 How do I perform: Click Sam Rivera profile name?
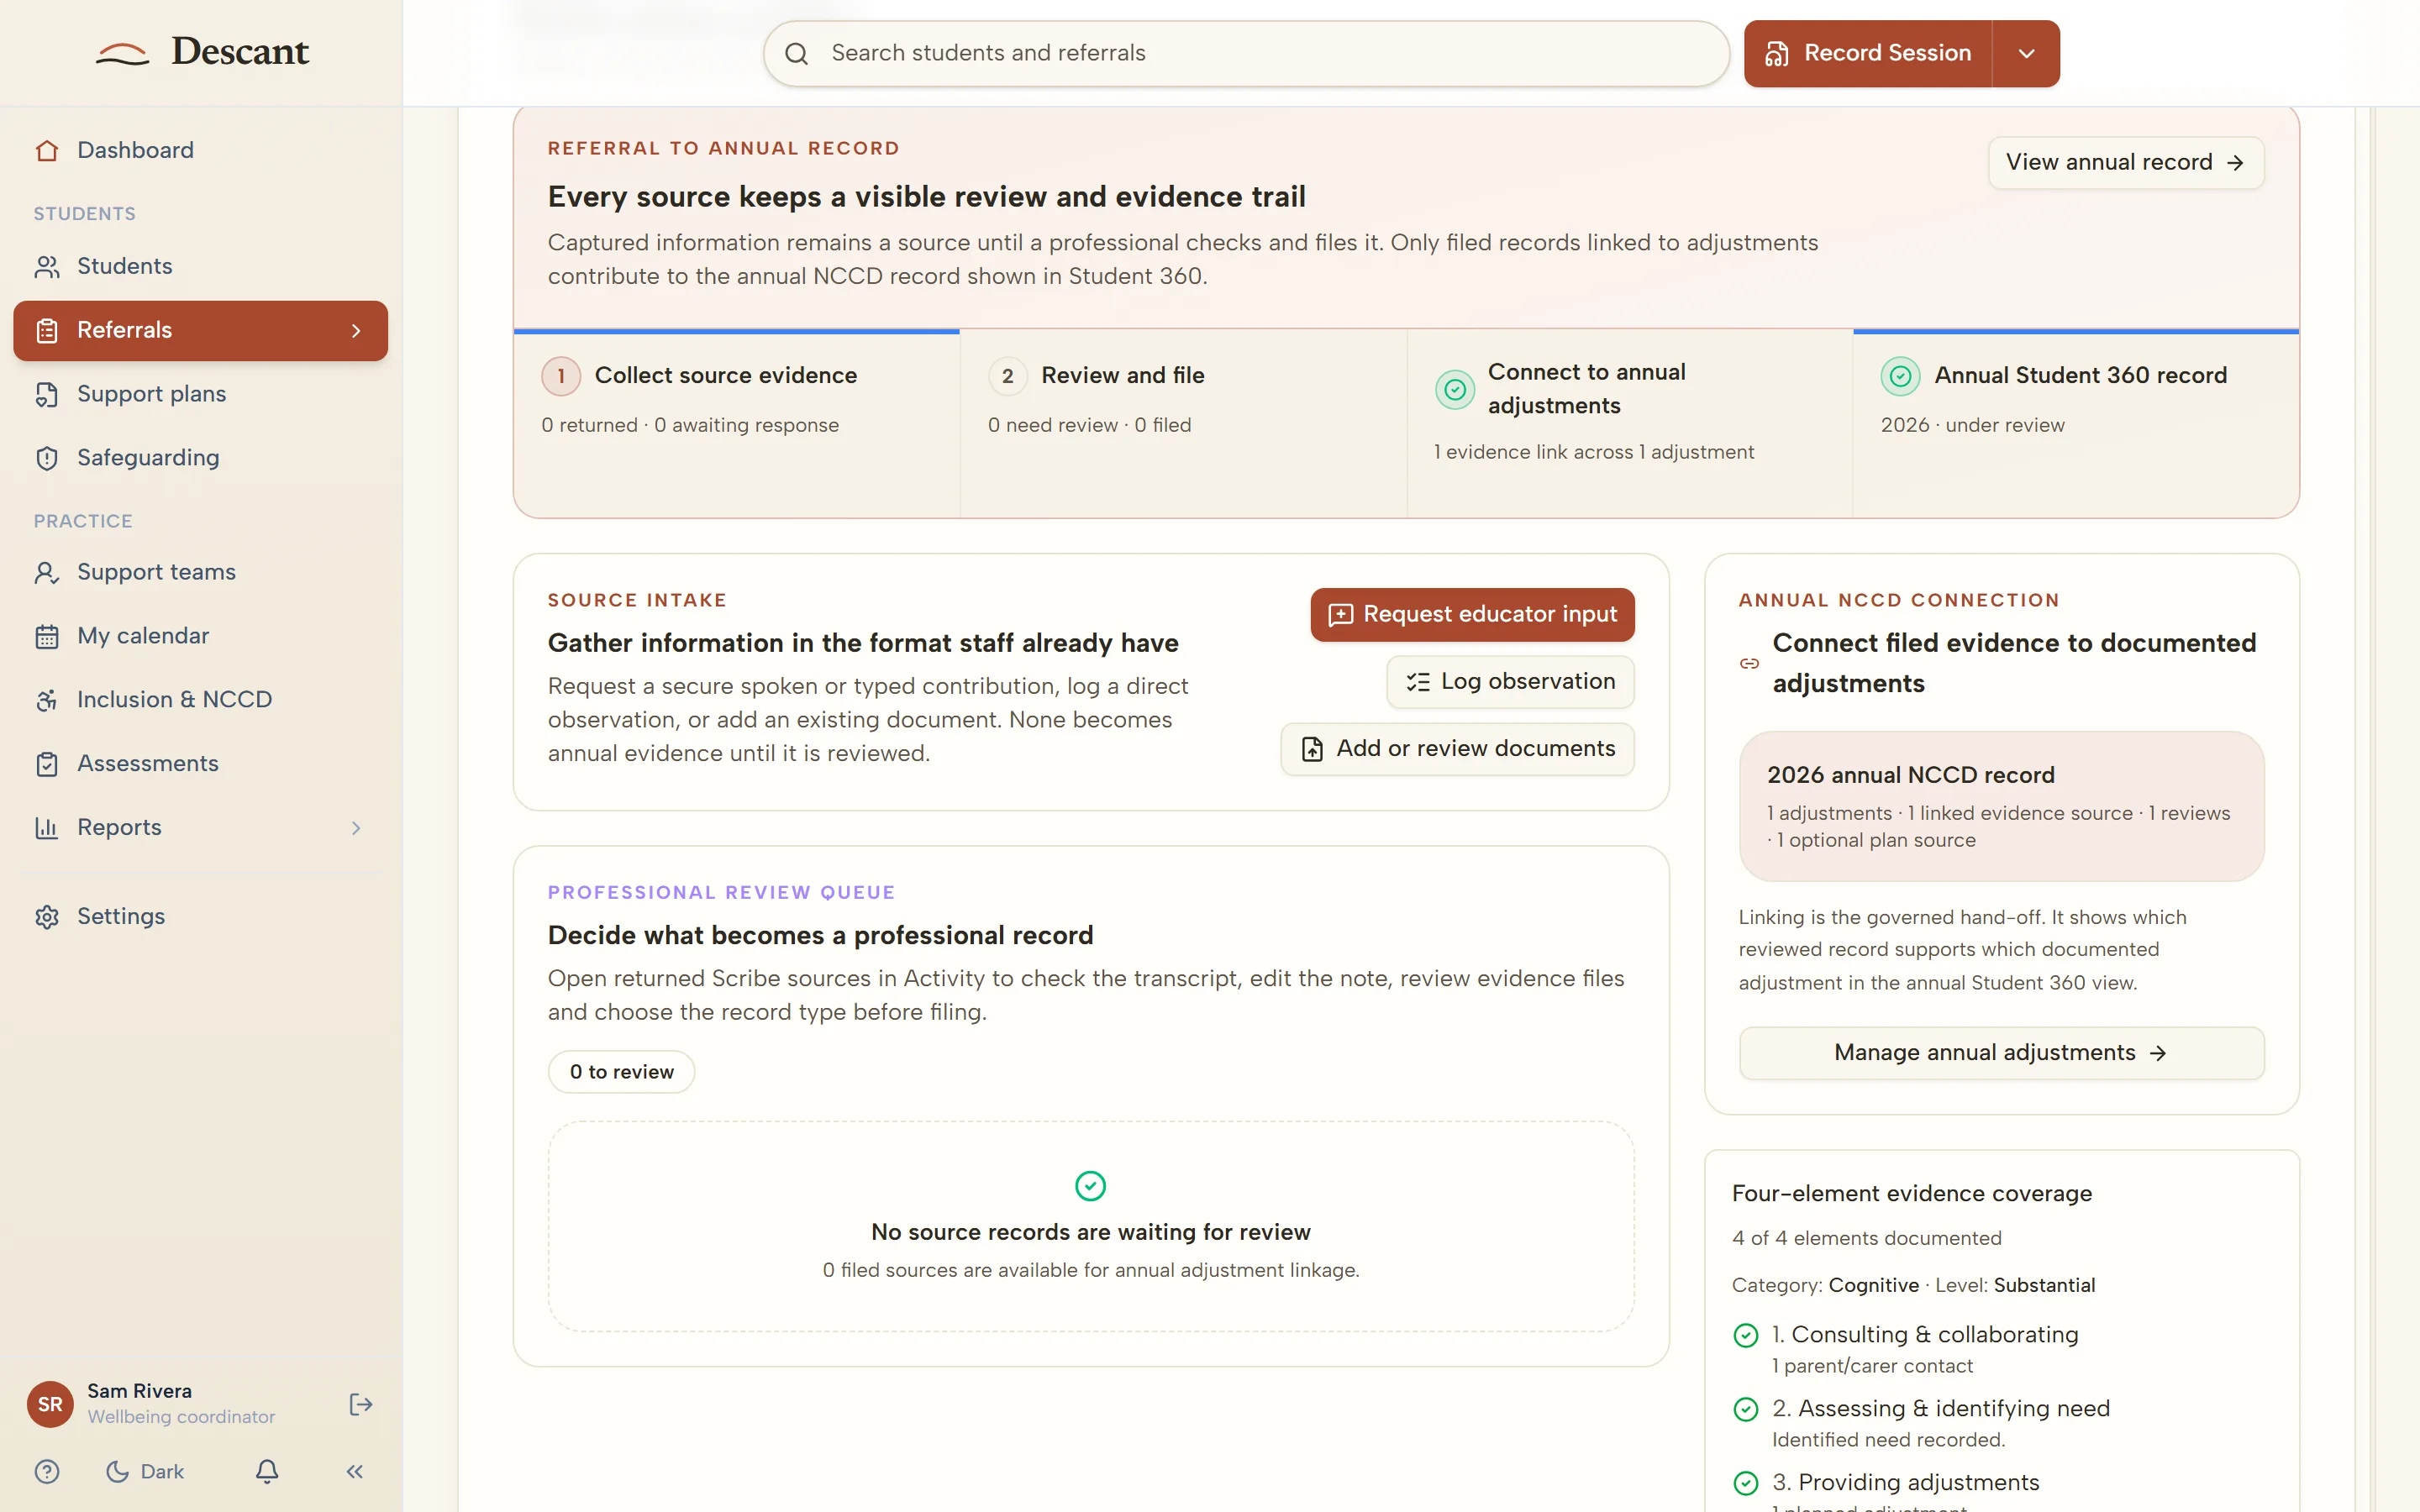[x=139, y=1390]
